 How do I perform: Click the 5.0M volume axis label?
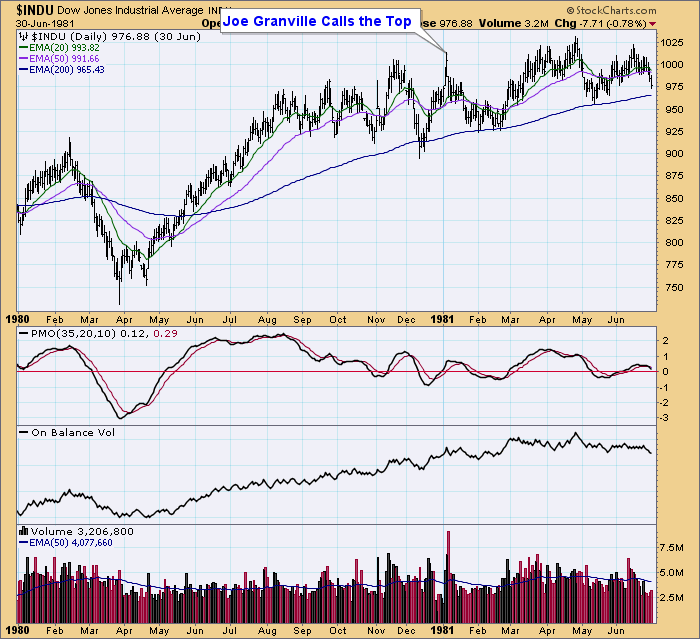click(671, 572)
